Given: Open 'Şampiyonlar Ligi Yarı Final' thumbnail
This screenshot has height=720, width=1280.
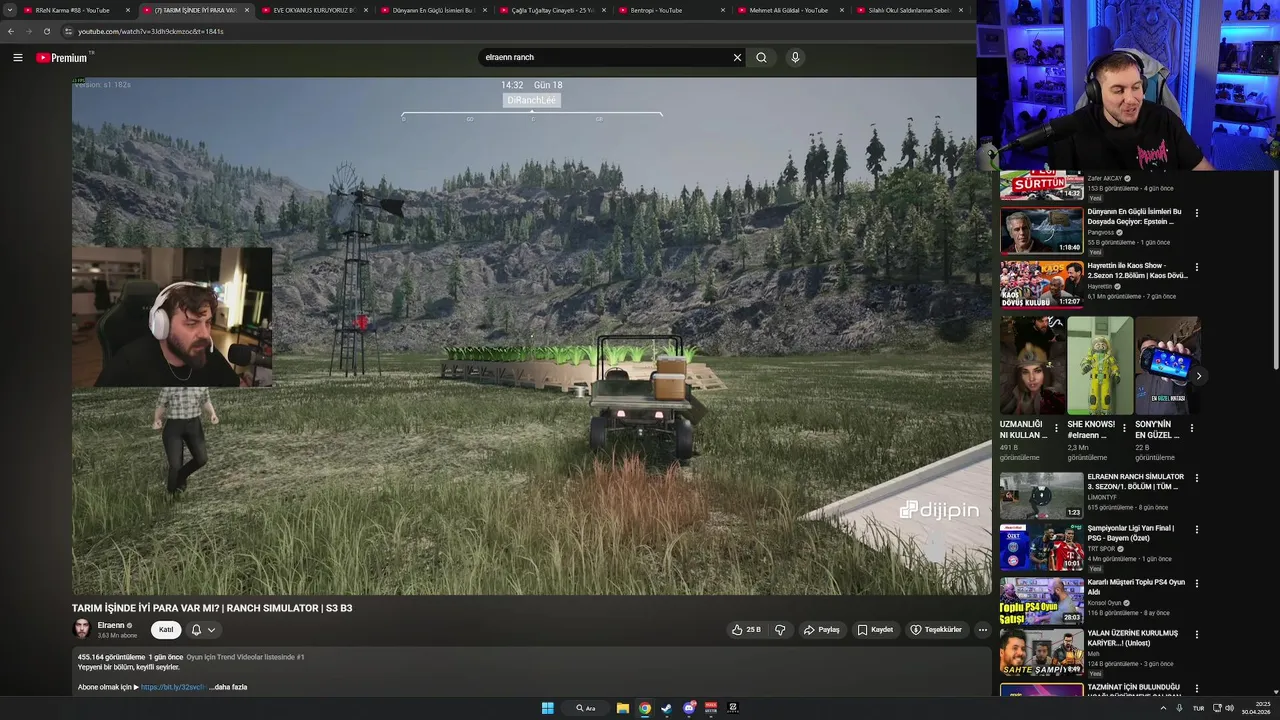Looking at the screenshot, I should (1041, 546).
